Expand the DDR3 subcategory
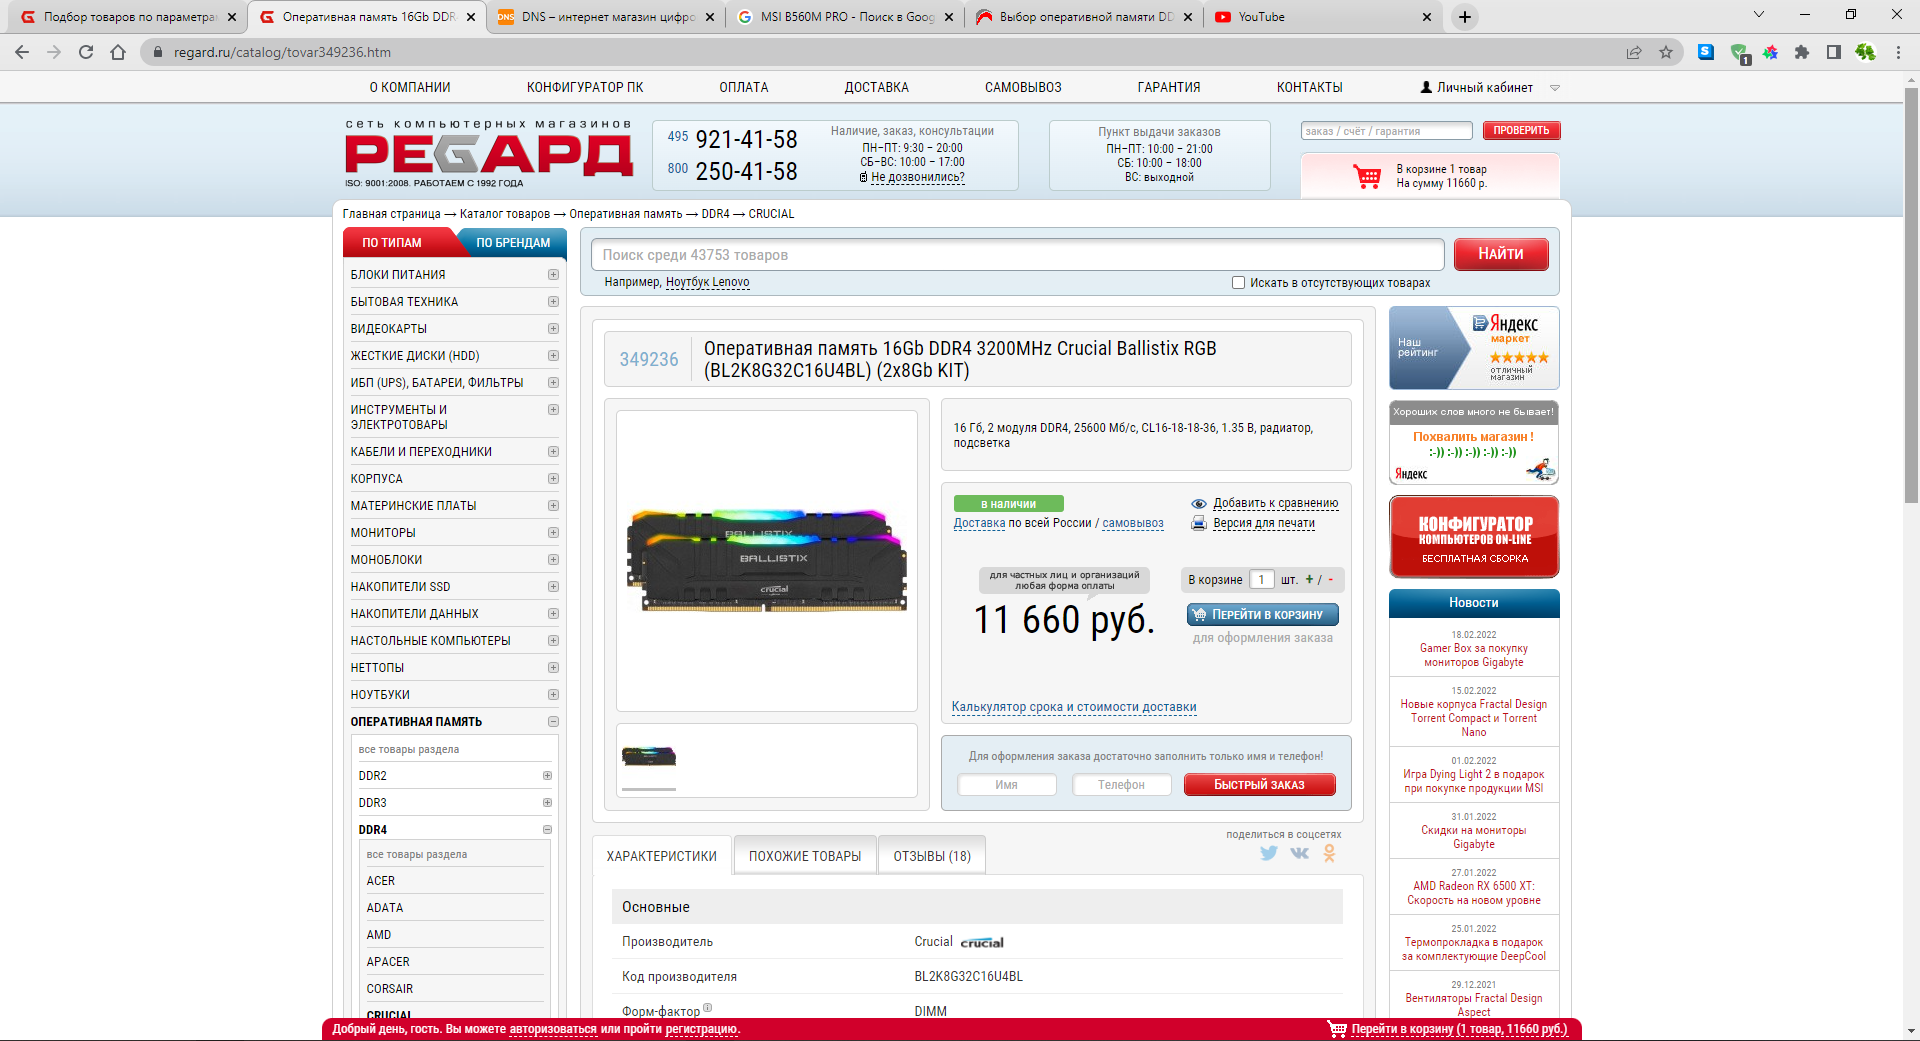This screenshot has width=1920, height=1041. pos(547,803)
